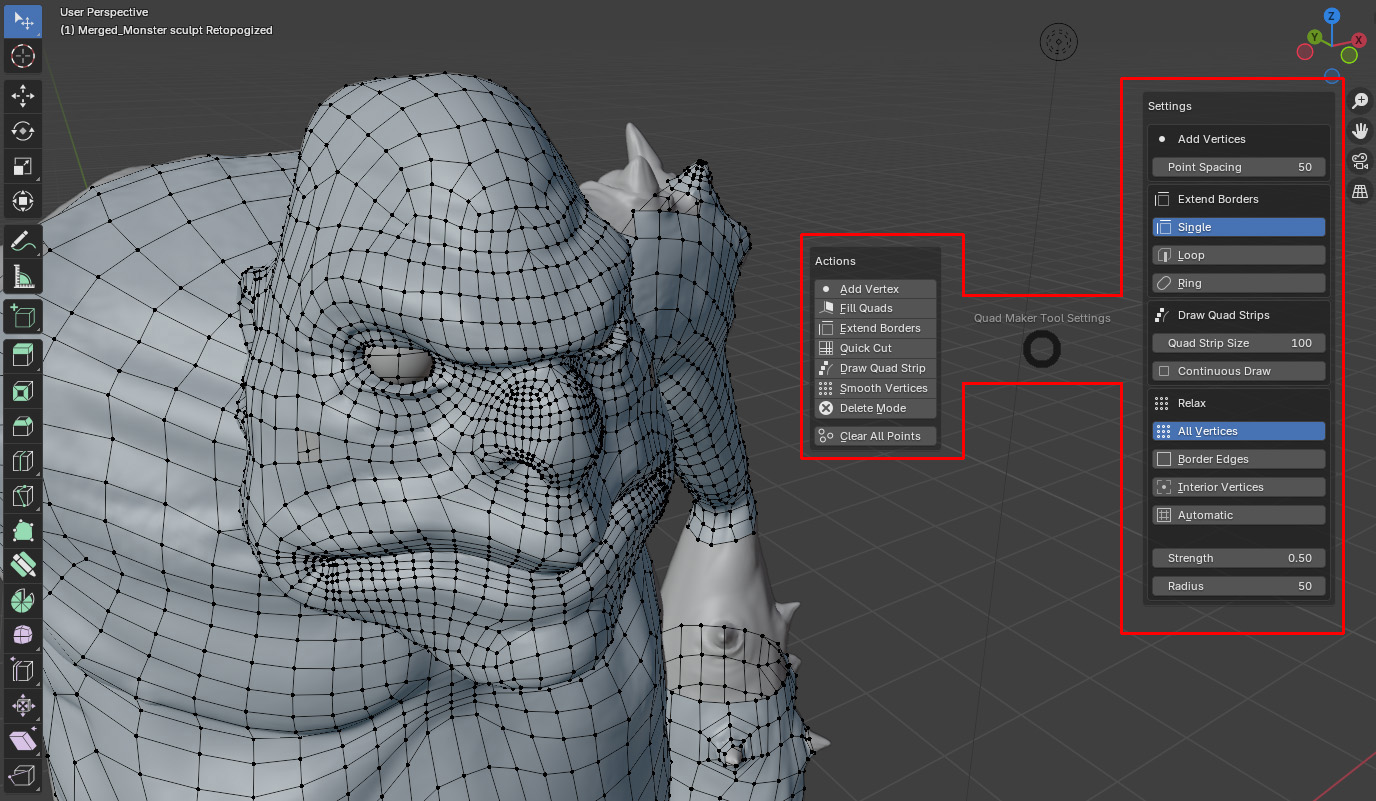Click the Quad Maker Tool Settings pie center
Viewport: 1376px width, 801px height.
[1042, 349]
